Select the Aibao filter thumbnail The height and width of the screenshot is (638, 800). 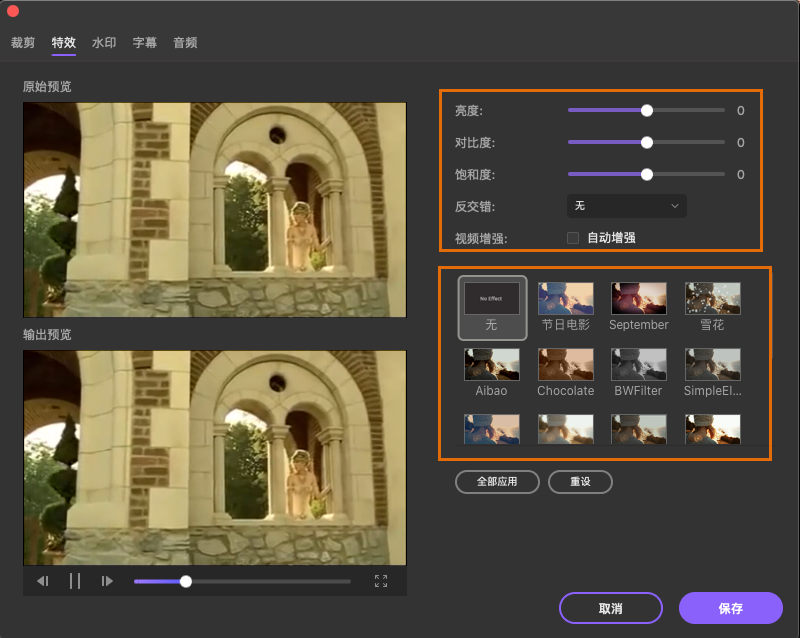(491, 364)
